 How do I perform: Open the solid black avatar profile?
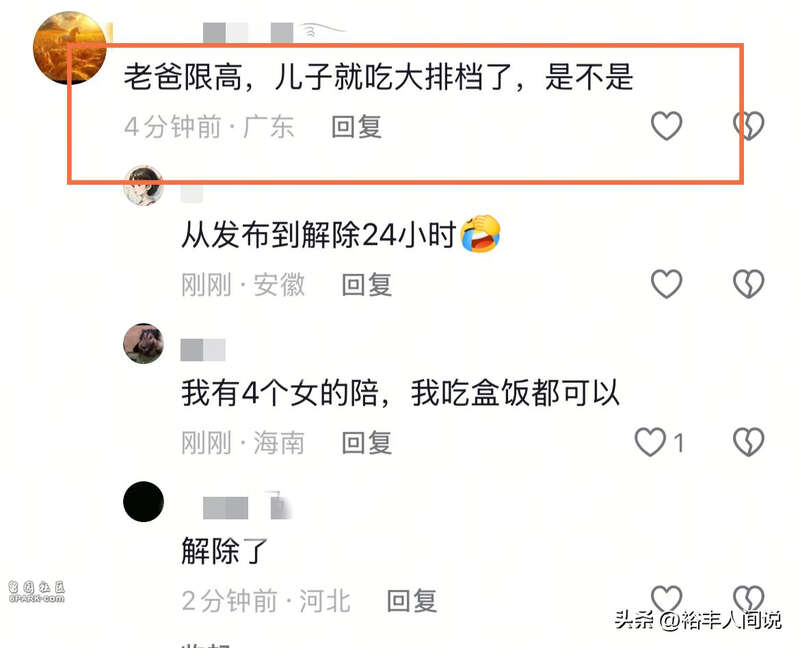(x=143, y=502)
